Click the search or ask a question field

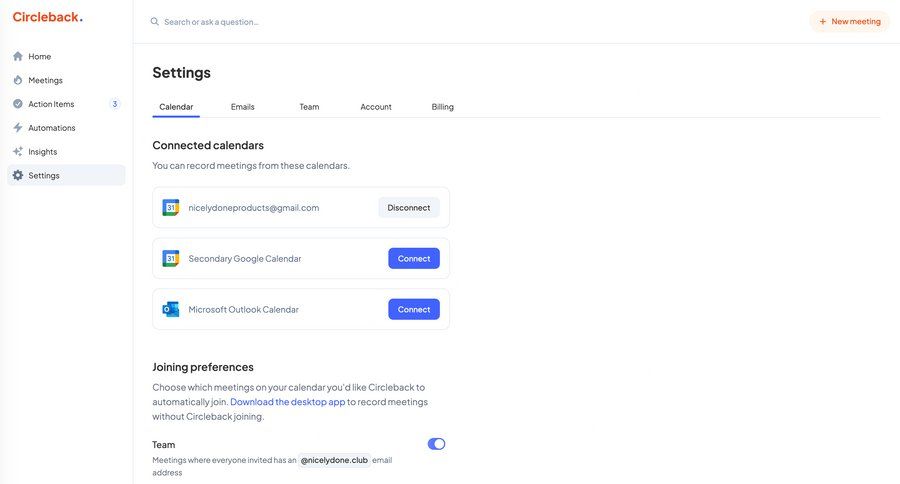point(300,22)
